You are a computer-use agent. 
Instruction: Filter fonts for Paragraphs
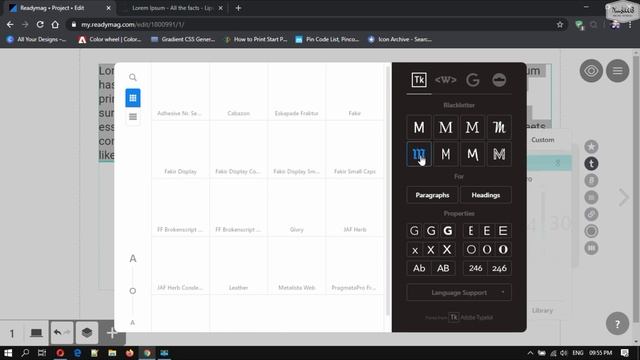tap(432, 195)
